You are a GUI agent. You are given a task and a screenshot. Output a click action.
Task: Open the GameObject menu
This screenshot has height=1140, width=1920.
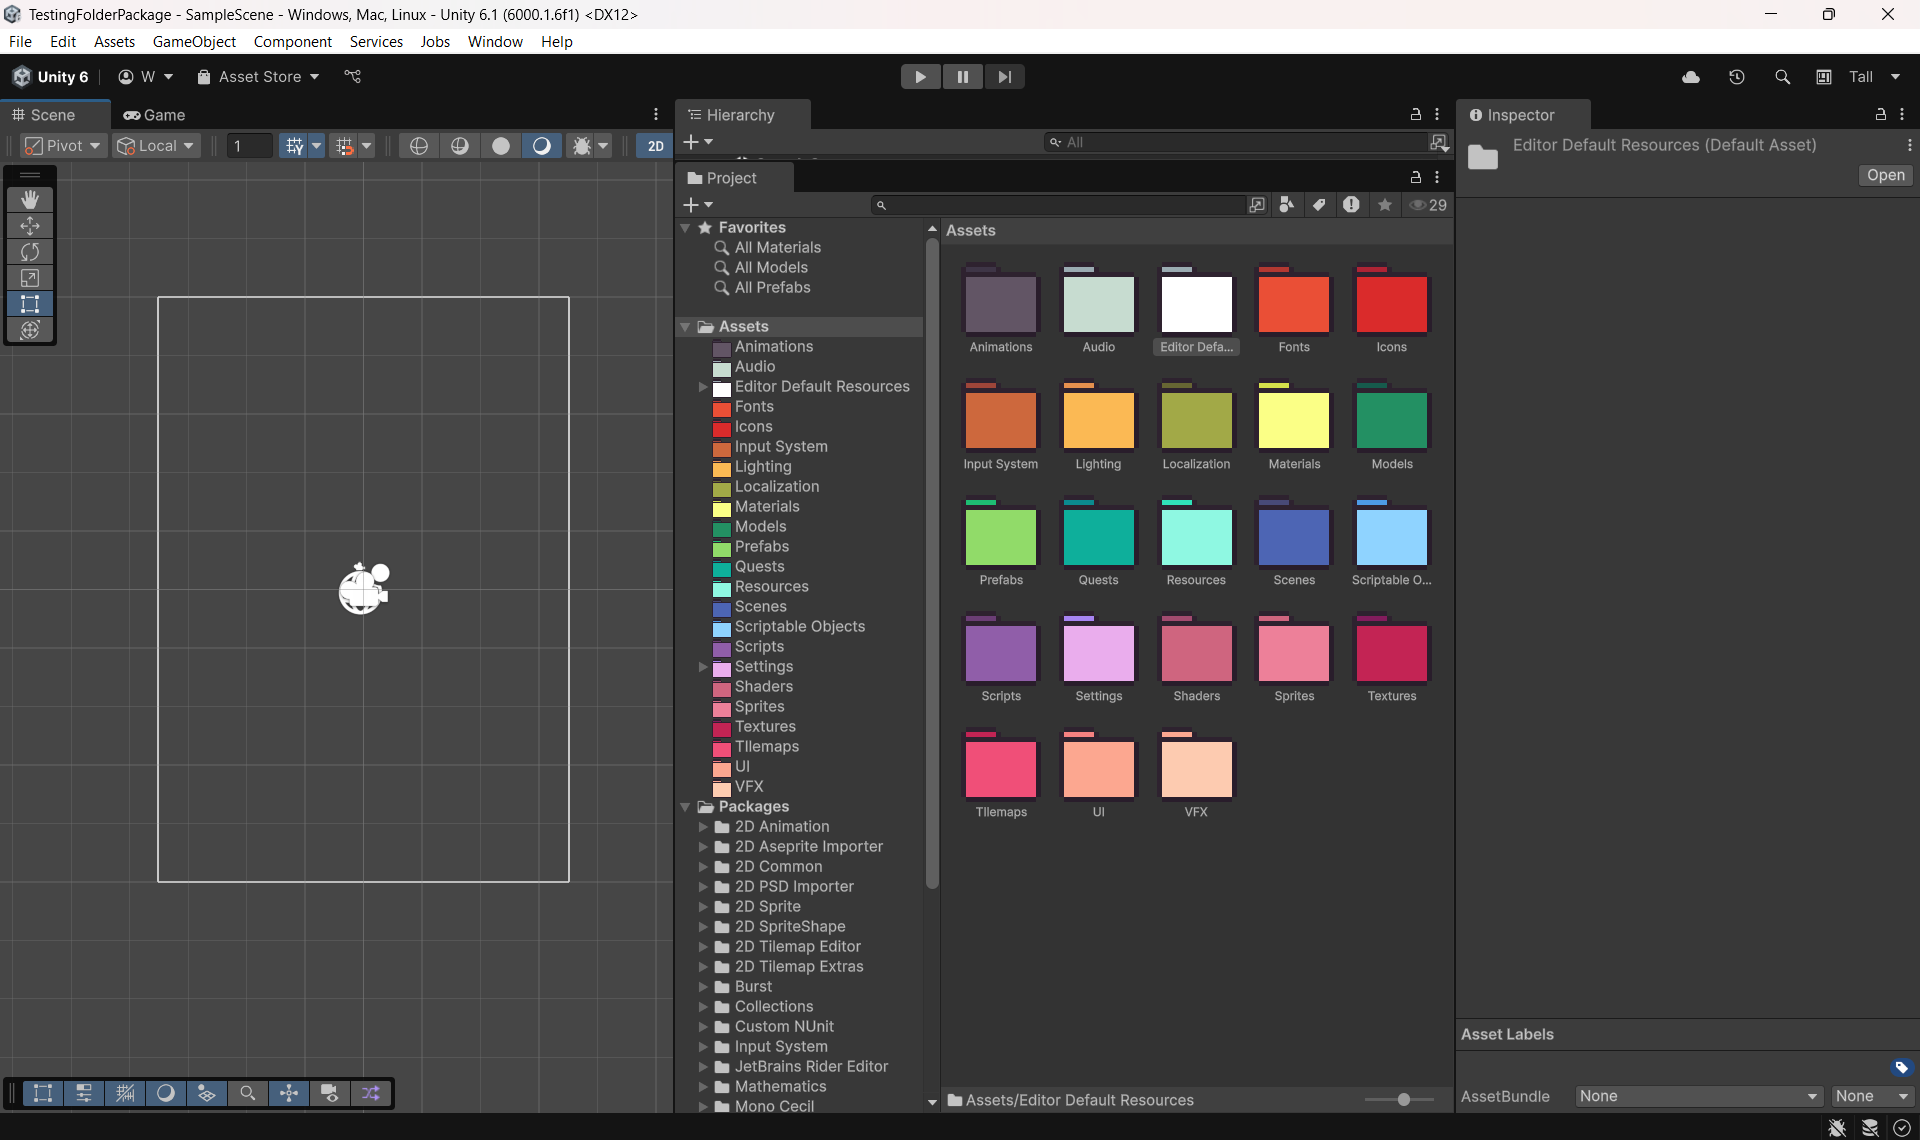point(194,41)
